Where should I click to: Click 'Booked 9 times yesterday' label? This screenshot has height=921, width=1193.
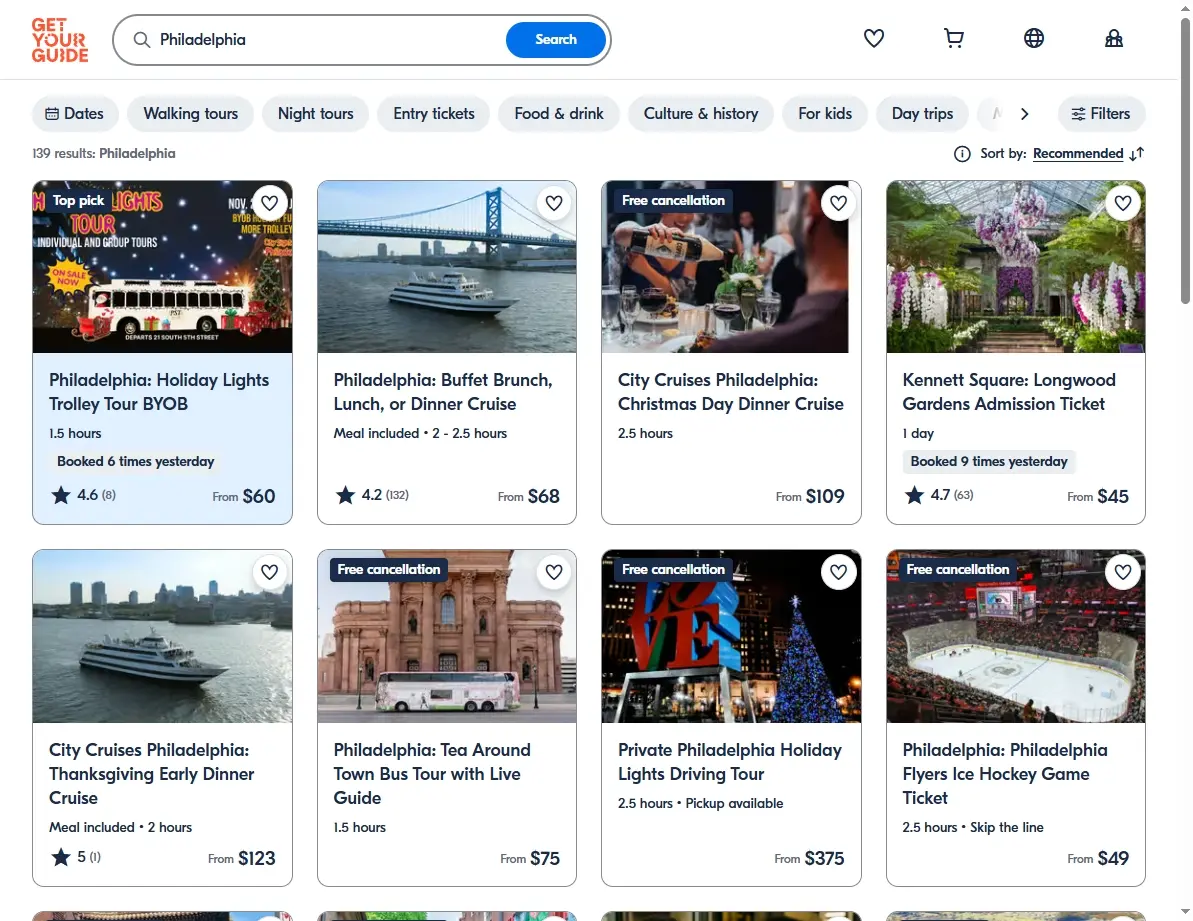pos(989,462)
